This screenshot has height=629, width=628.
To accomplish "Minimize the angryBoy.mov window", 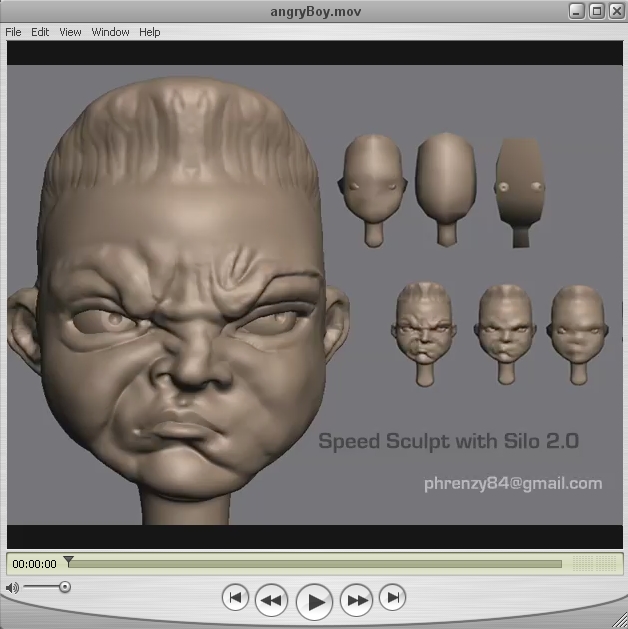I will click(x=577, y=11).
